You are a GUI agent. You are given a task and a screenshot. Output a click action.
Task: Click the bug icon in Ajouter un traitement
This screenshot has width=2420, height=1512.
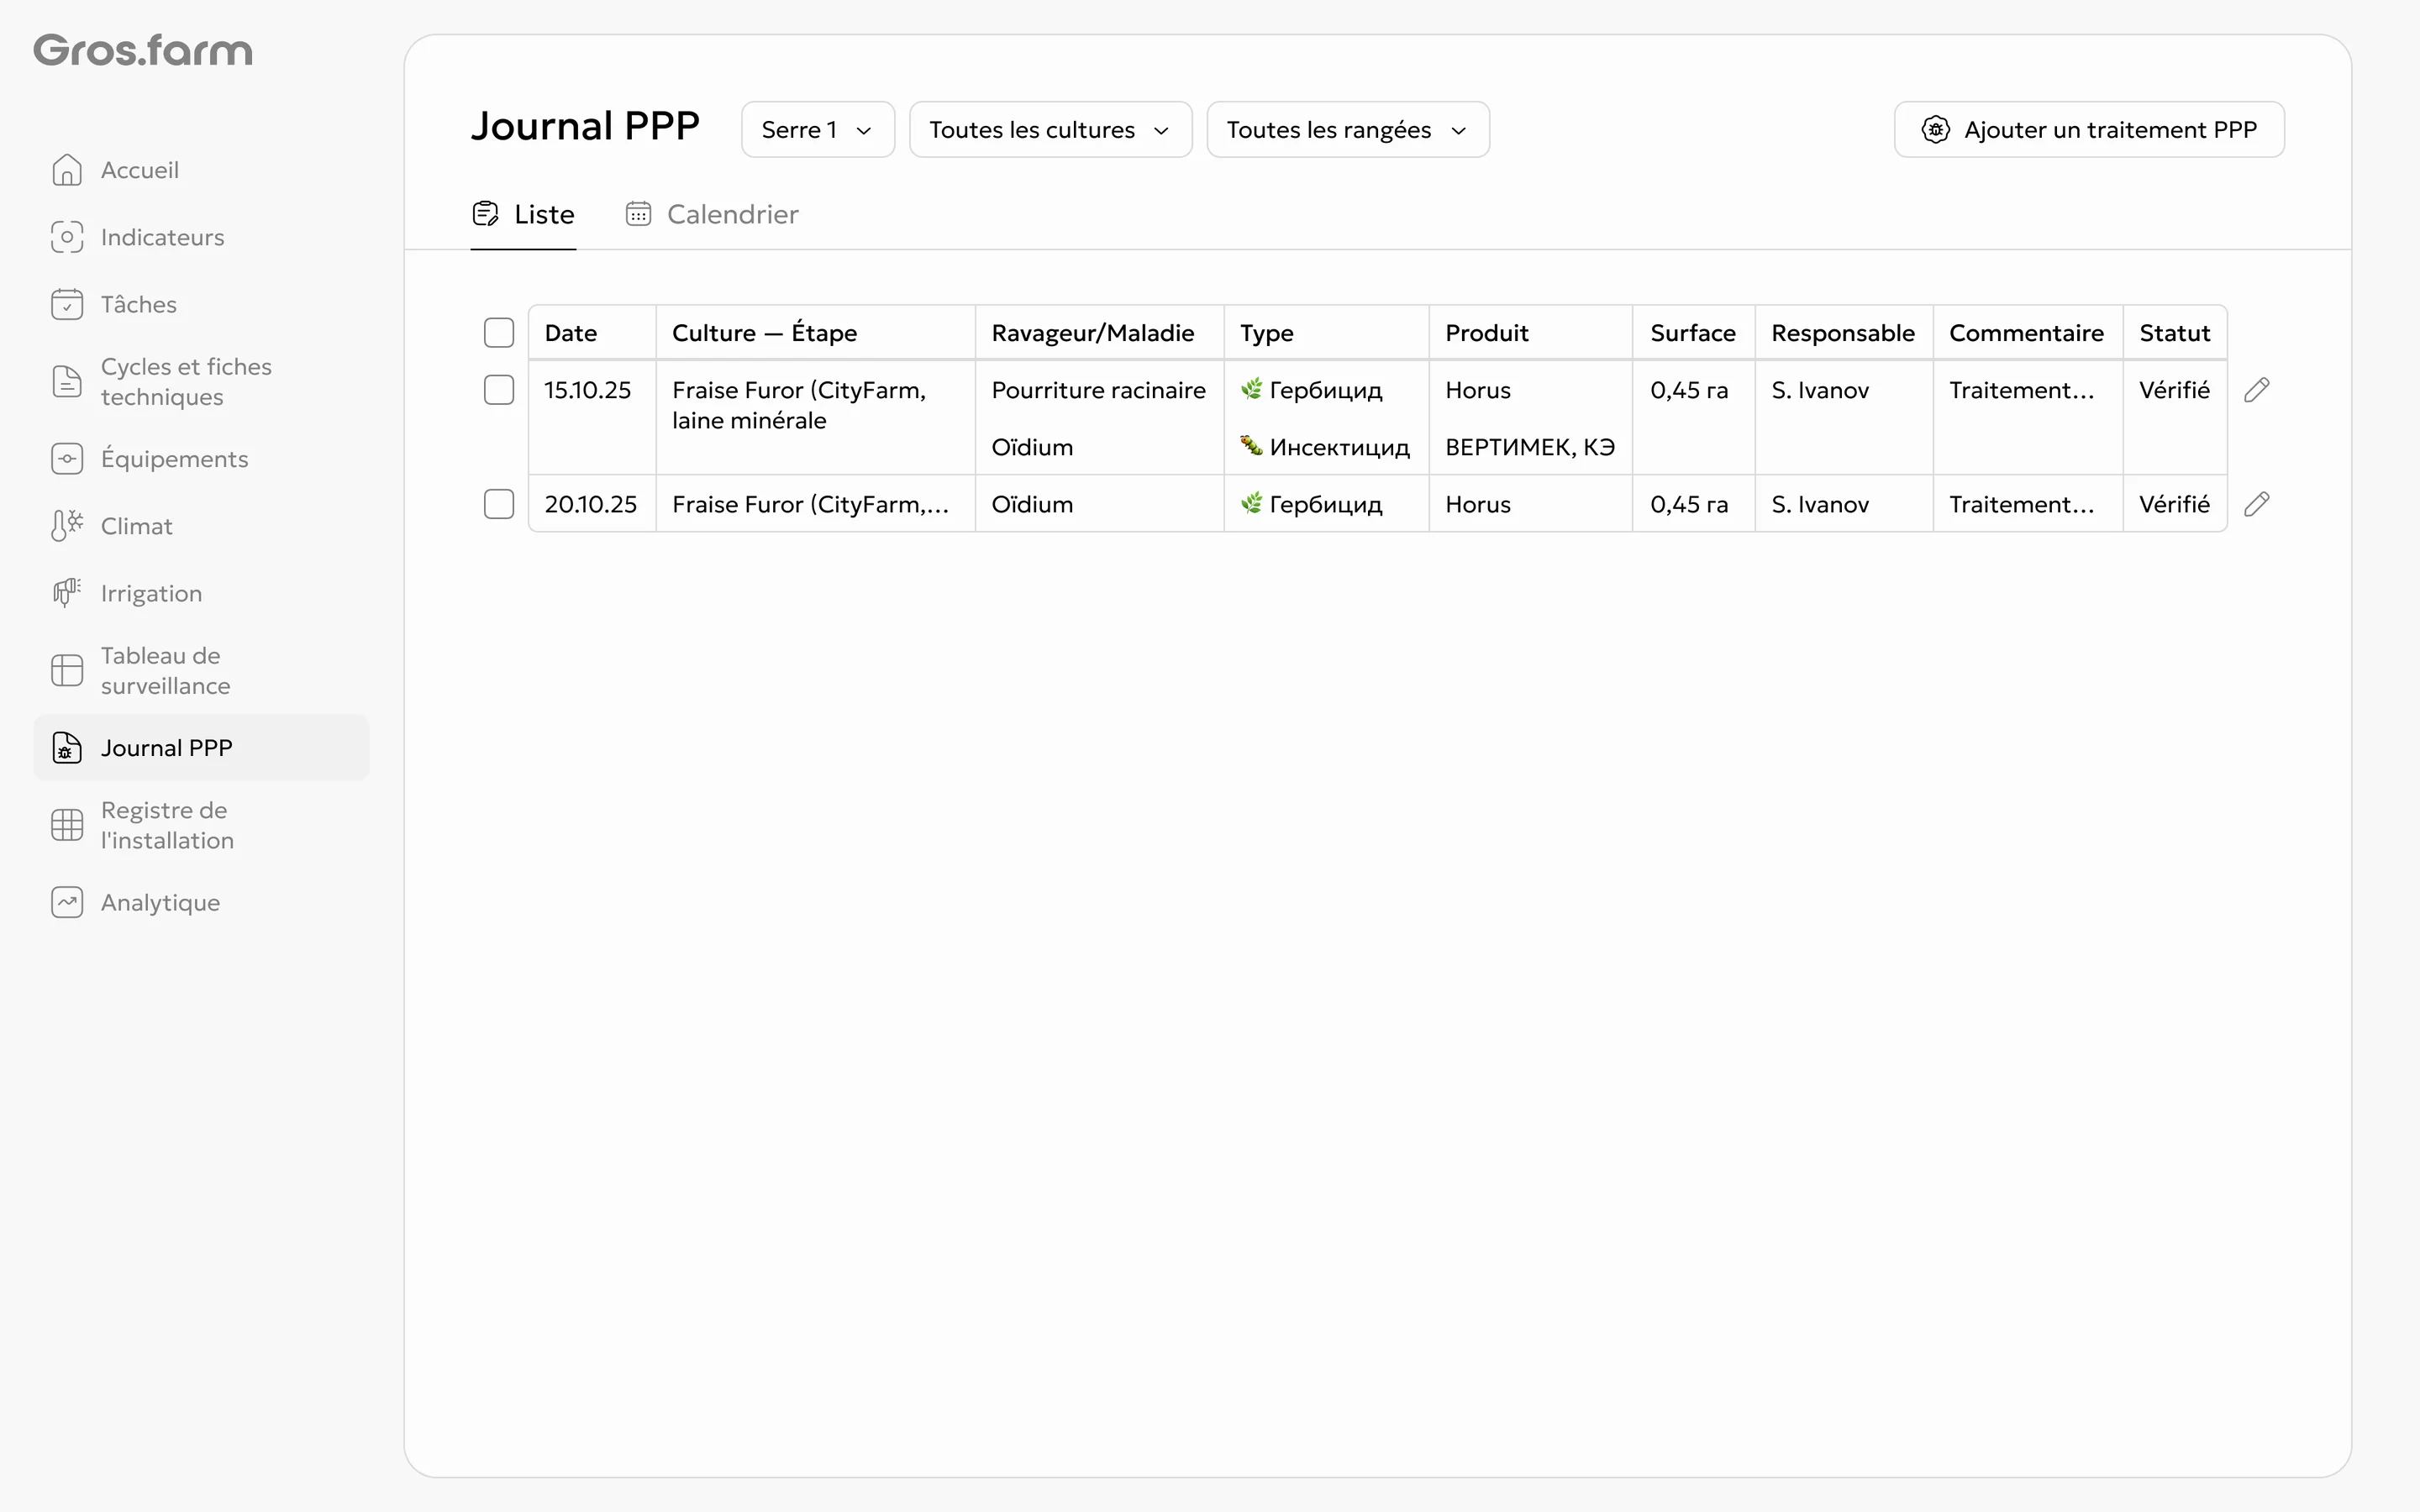pyautogui.click(x=1935, y=130)
